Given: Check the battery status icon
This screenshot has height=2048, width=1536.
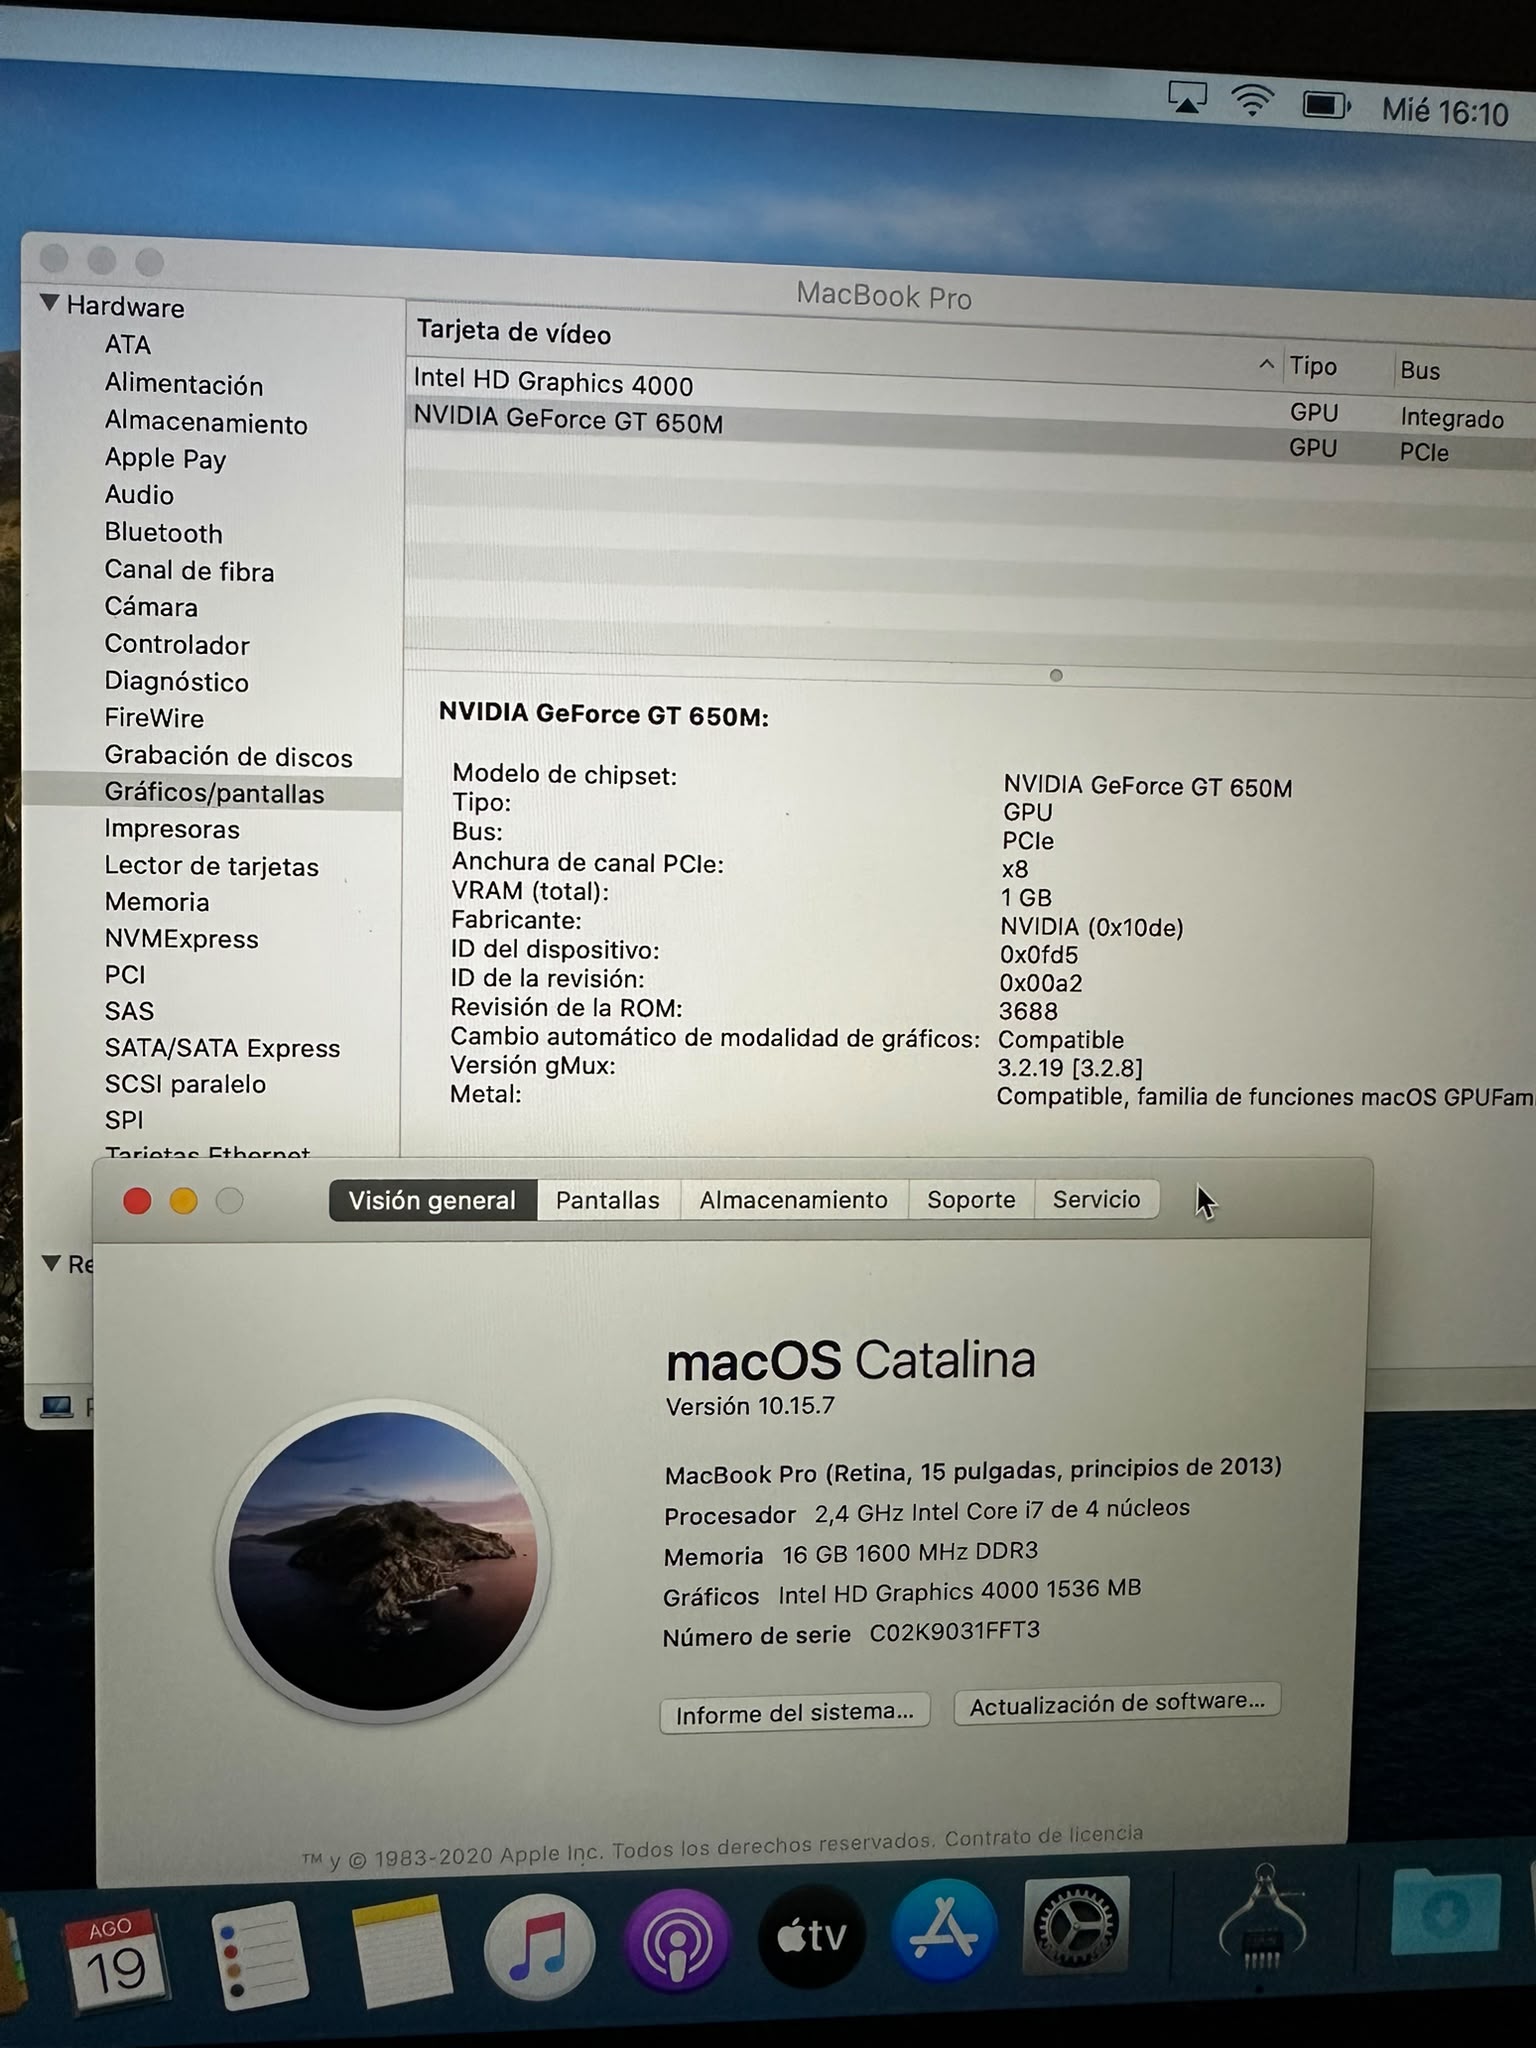Looking at the screenshot, I should (x=1326, y=104).
